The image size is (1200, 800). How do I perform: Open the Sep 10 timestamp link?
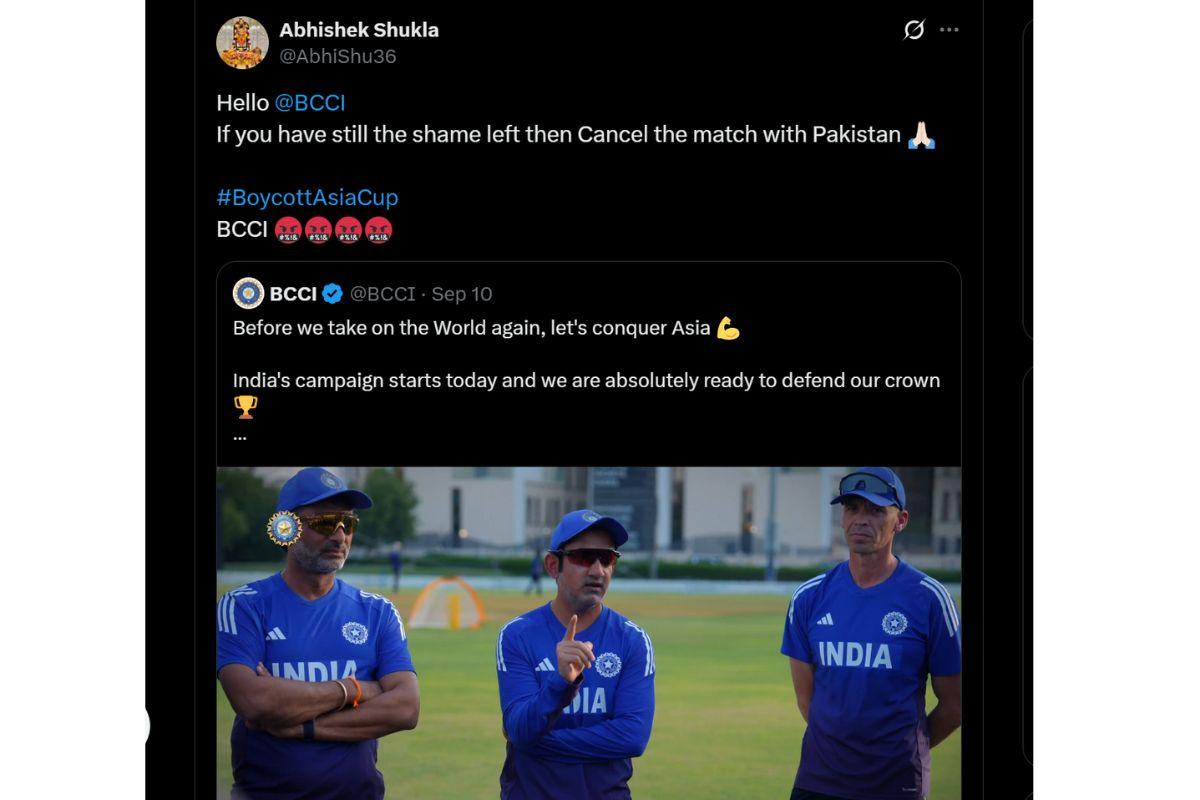(461, 293)
